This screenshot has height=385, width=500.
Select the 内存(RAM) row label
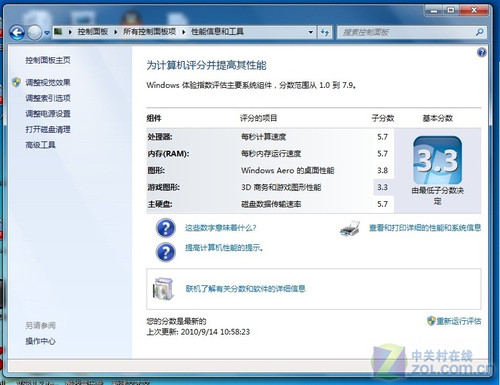(x=168, y=154)
